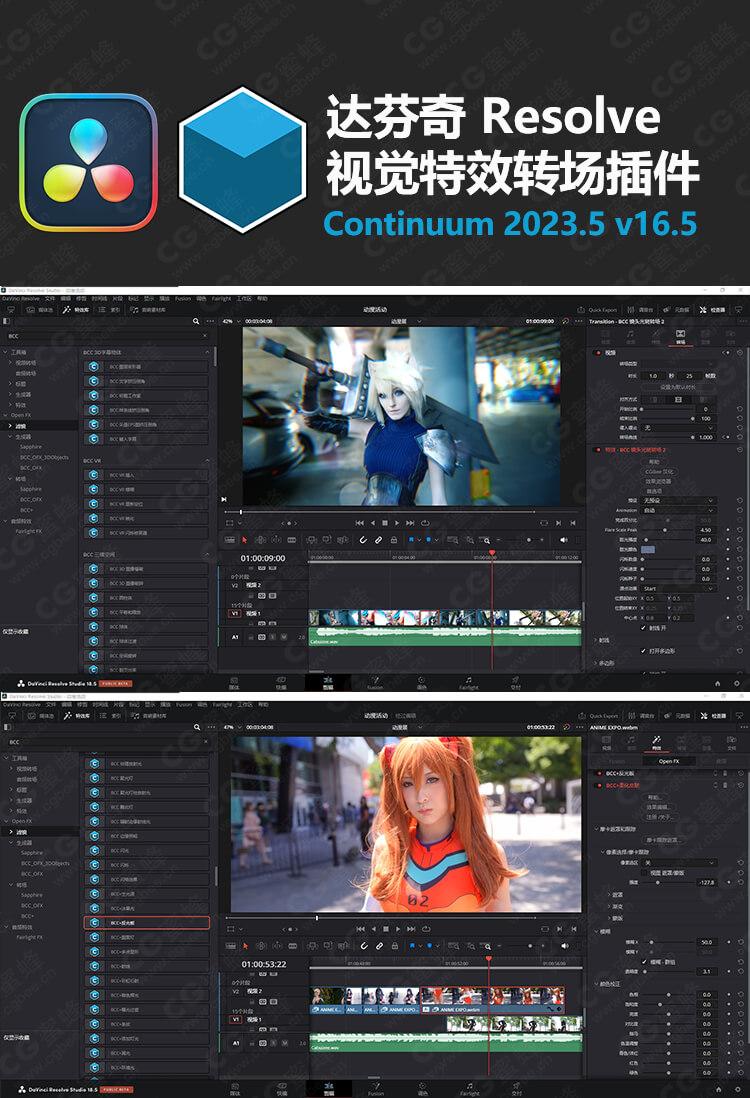Adjust timeline zoom slider in upper toolbar
The image size is (750, 1098).
529,540
